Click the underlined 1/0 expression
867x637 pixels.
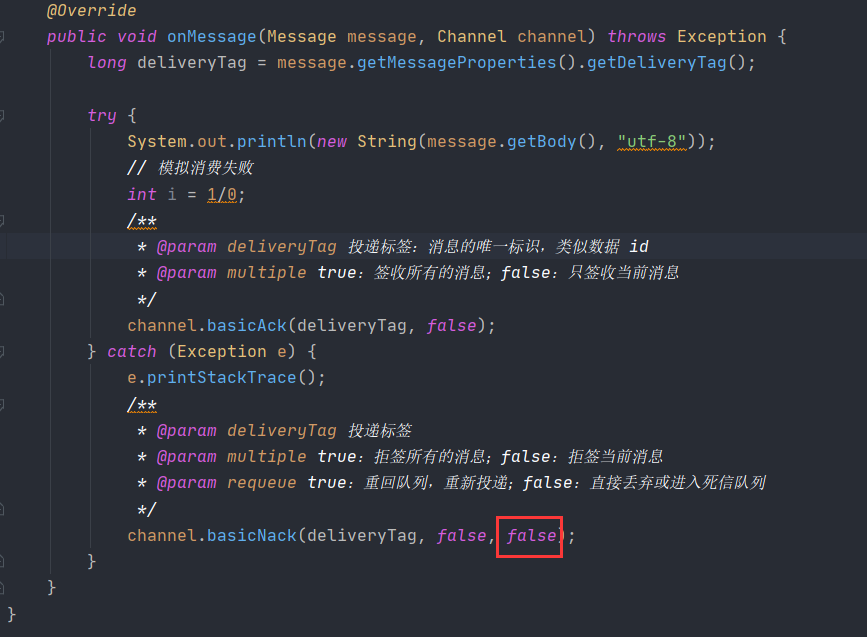222,194
